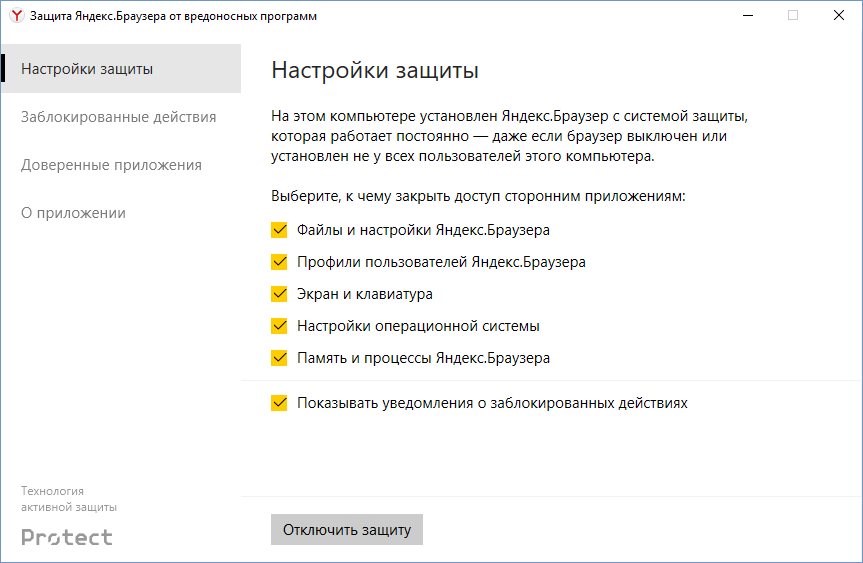
Task: Turn off notifications about blocked actions checkbox
Action: click(x=279, y=403)
